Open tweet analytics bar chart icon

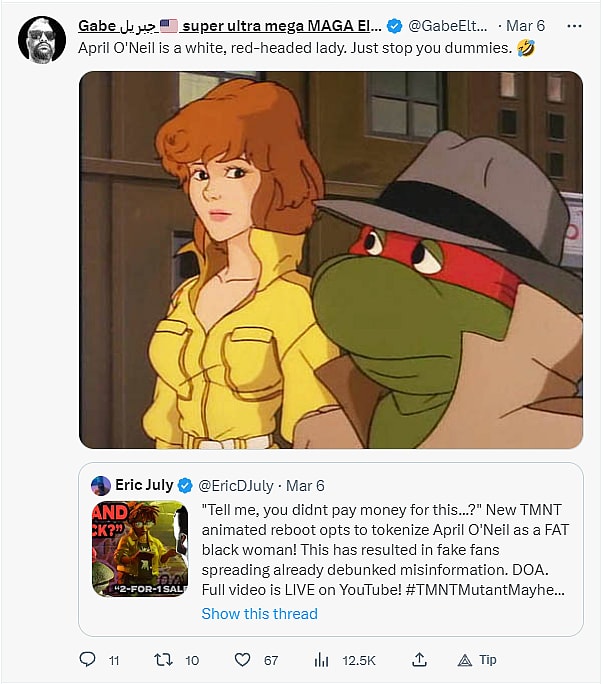322,660
